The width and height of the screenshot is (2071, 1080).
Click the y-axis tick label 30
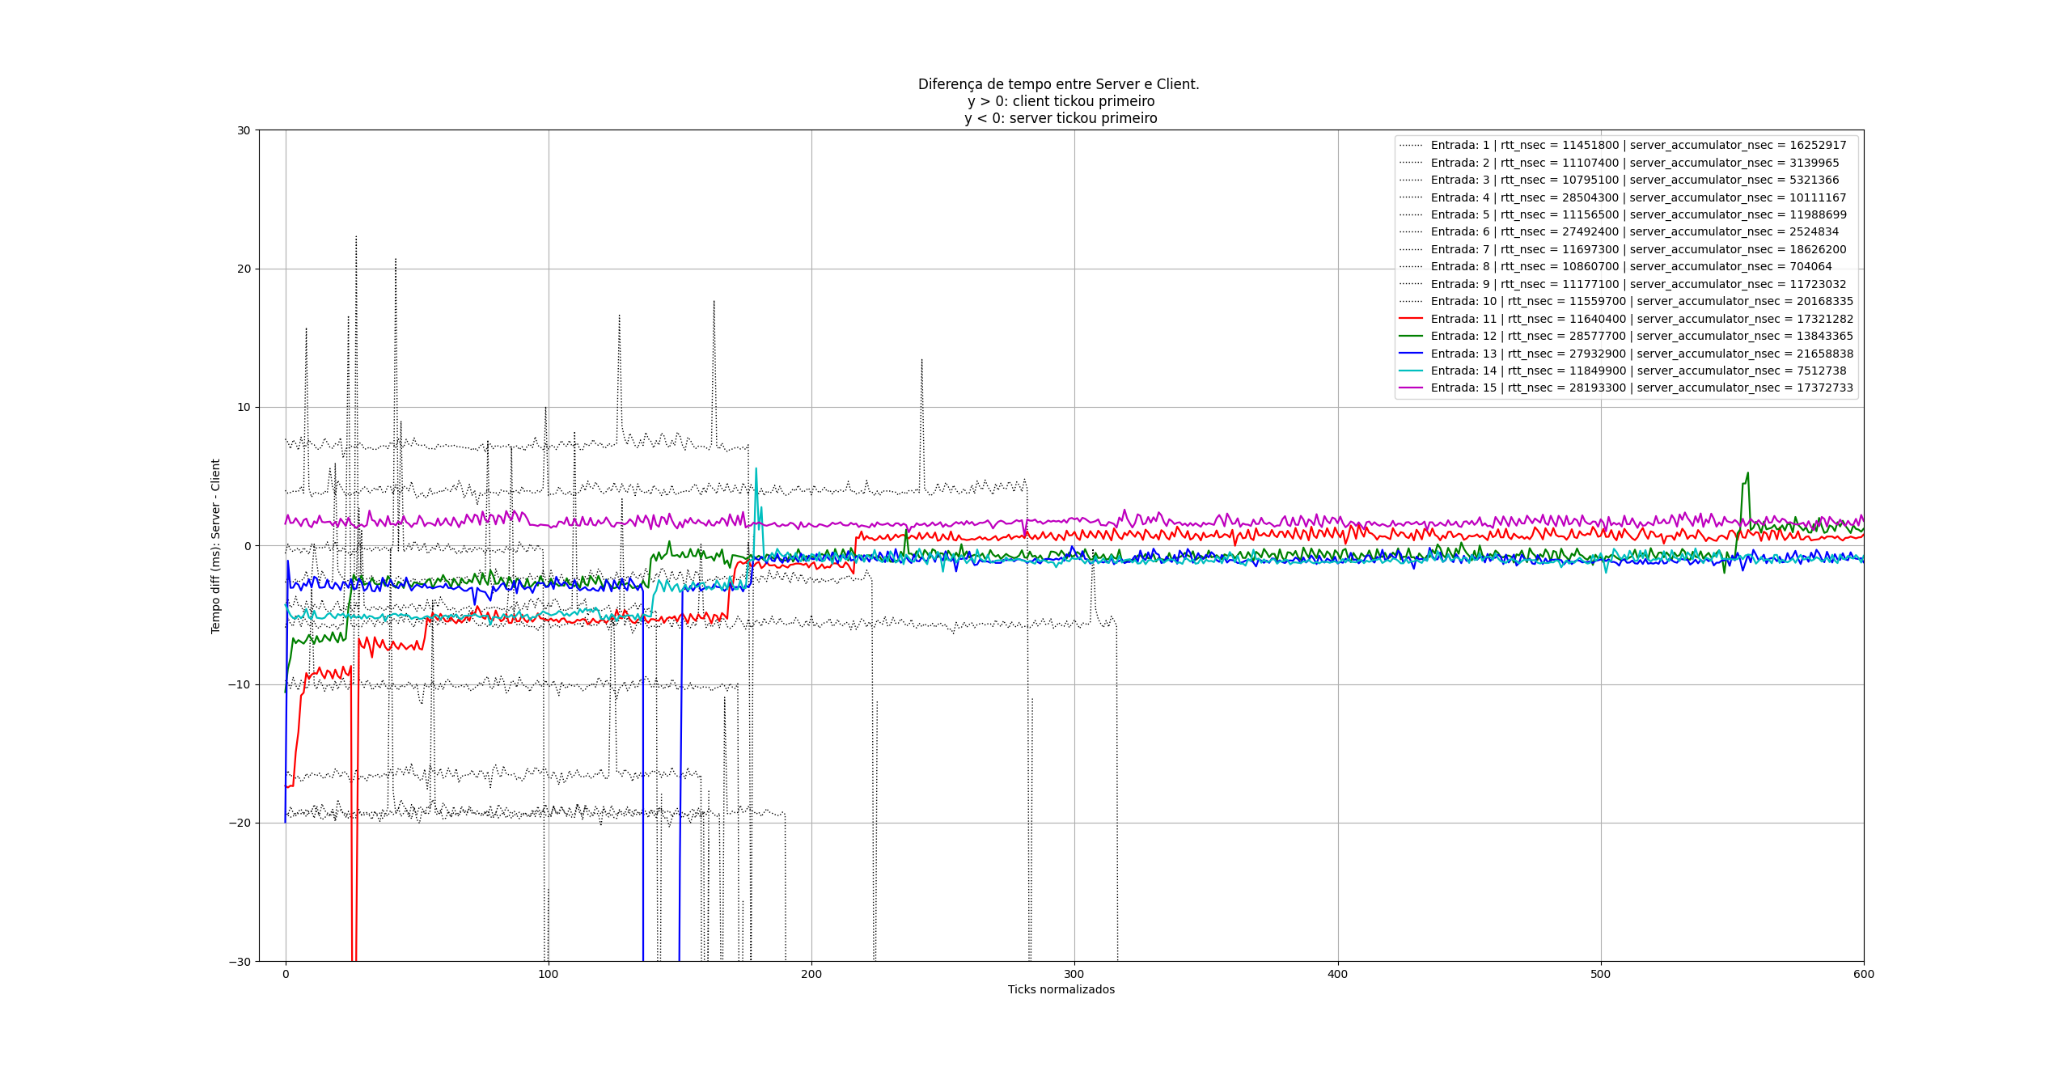[x=243, y=130]
